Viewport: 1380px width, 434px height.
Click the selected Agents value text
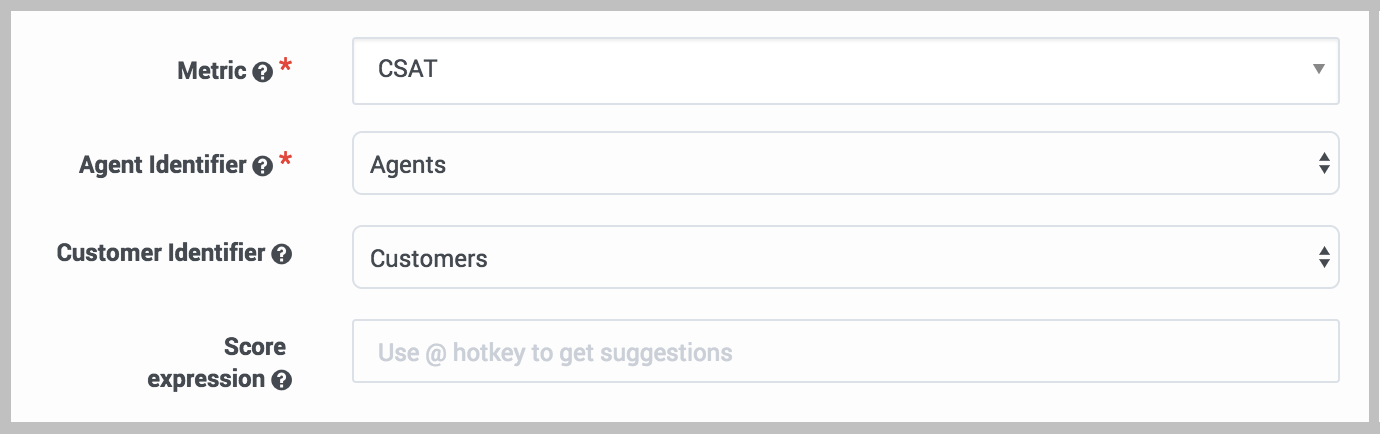click(408, 164)
